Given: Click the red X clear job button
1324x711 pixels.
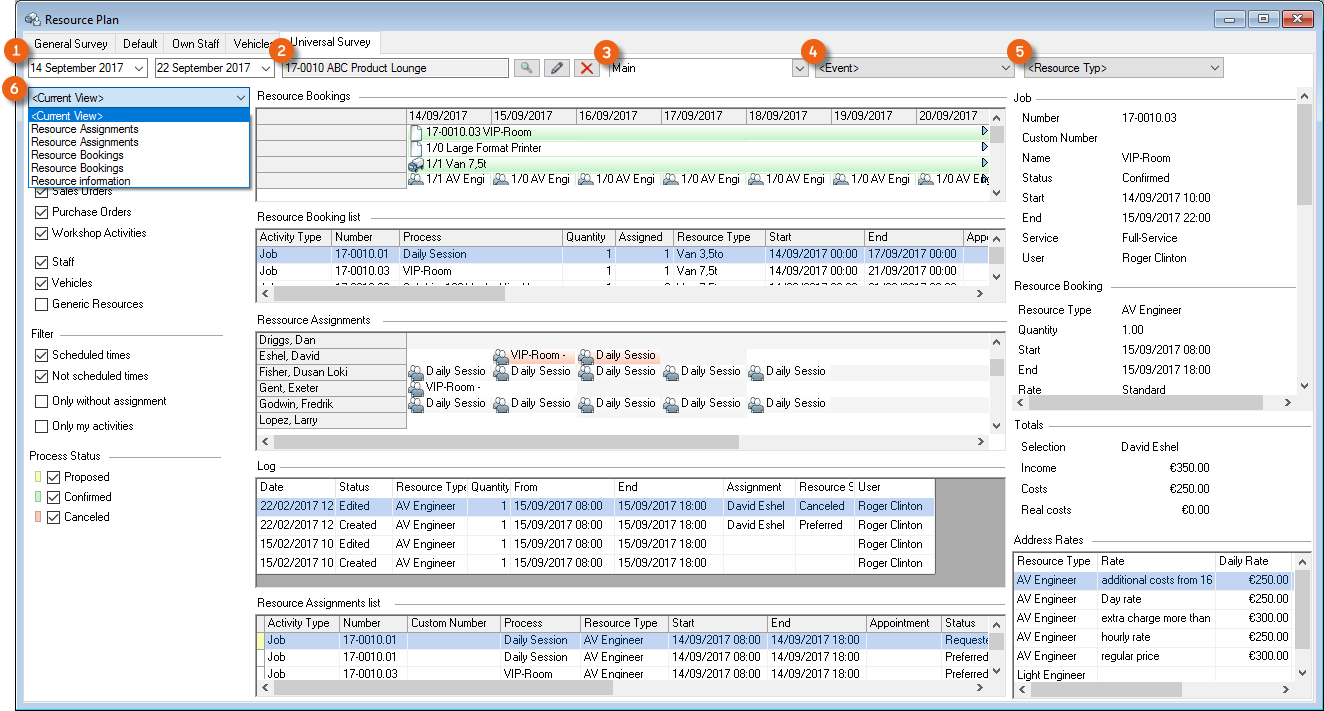Looking at the screenshot, I should [x=587, y=68].
